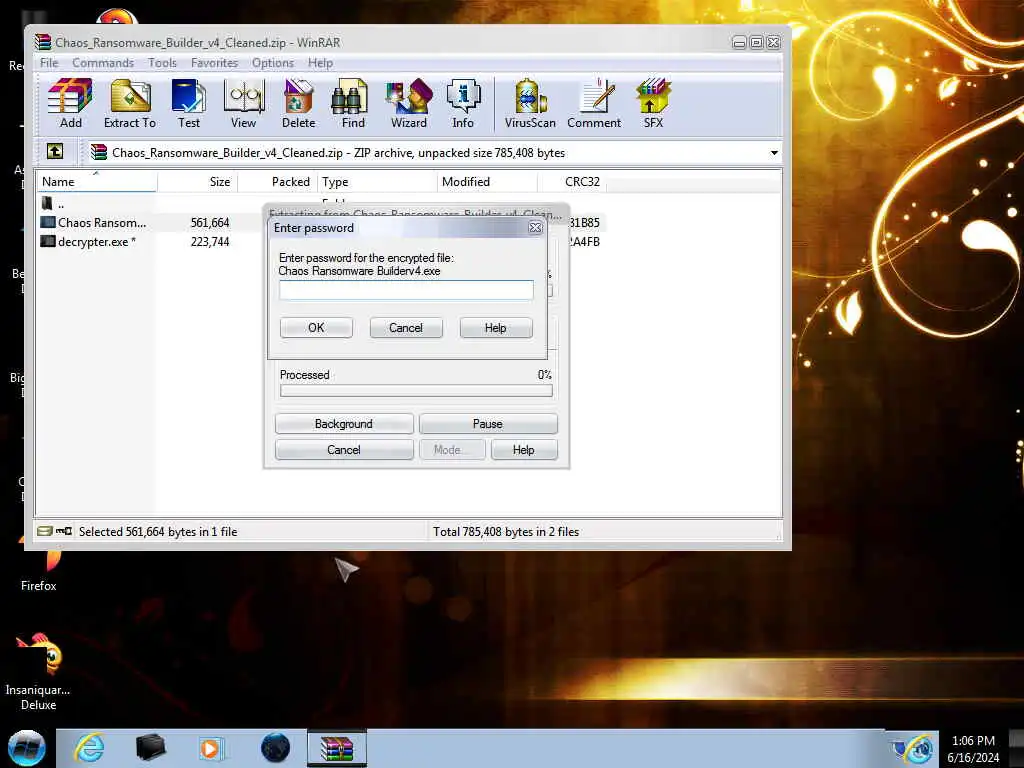This screenshot has height=768, width=1024.
Task: Go up one level arrow icon
Action: point(55,152)
